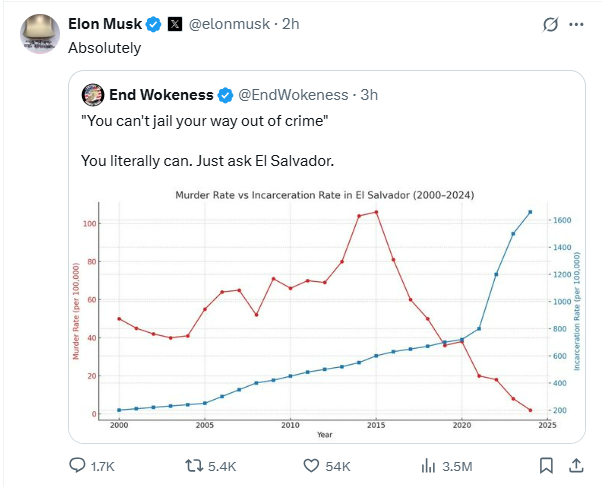Click the "Absolutely" post text
Image resolution: width=602 pixels, height=487 pixels.
click(x=105, y=47)
